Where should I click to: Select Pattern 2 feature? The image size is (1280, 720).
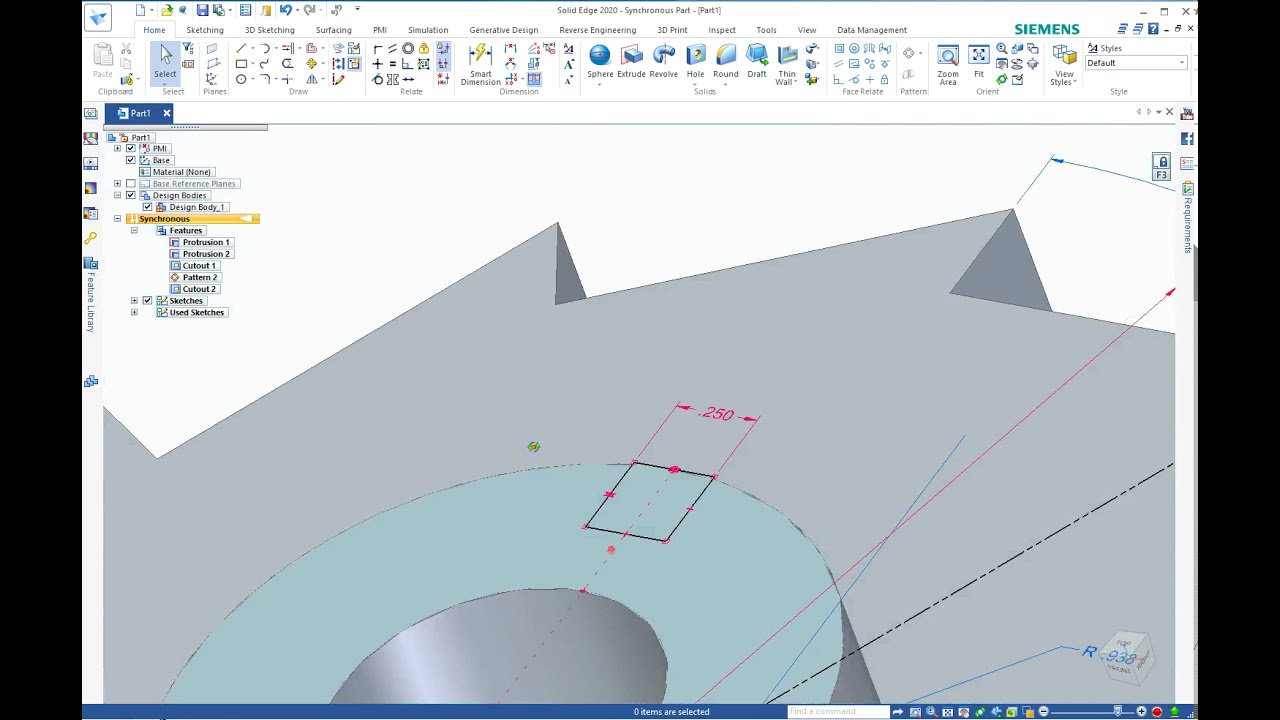[199, 277]
